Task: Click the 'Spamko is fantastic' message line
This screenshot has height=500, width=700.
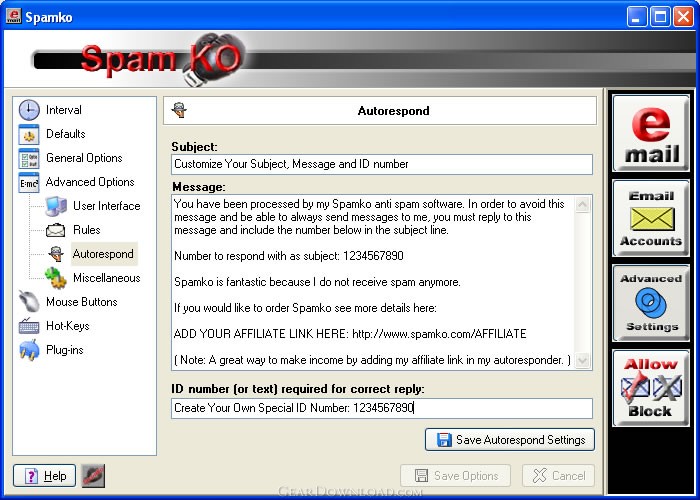Action: pos(317,282)
